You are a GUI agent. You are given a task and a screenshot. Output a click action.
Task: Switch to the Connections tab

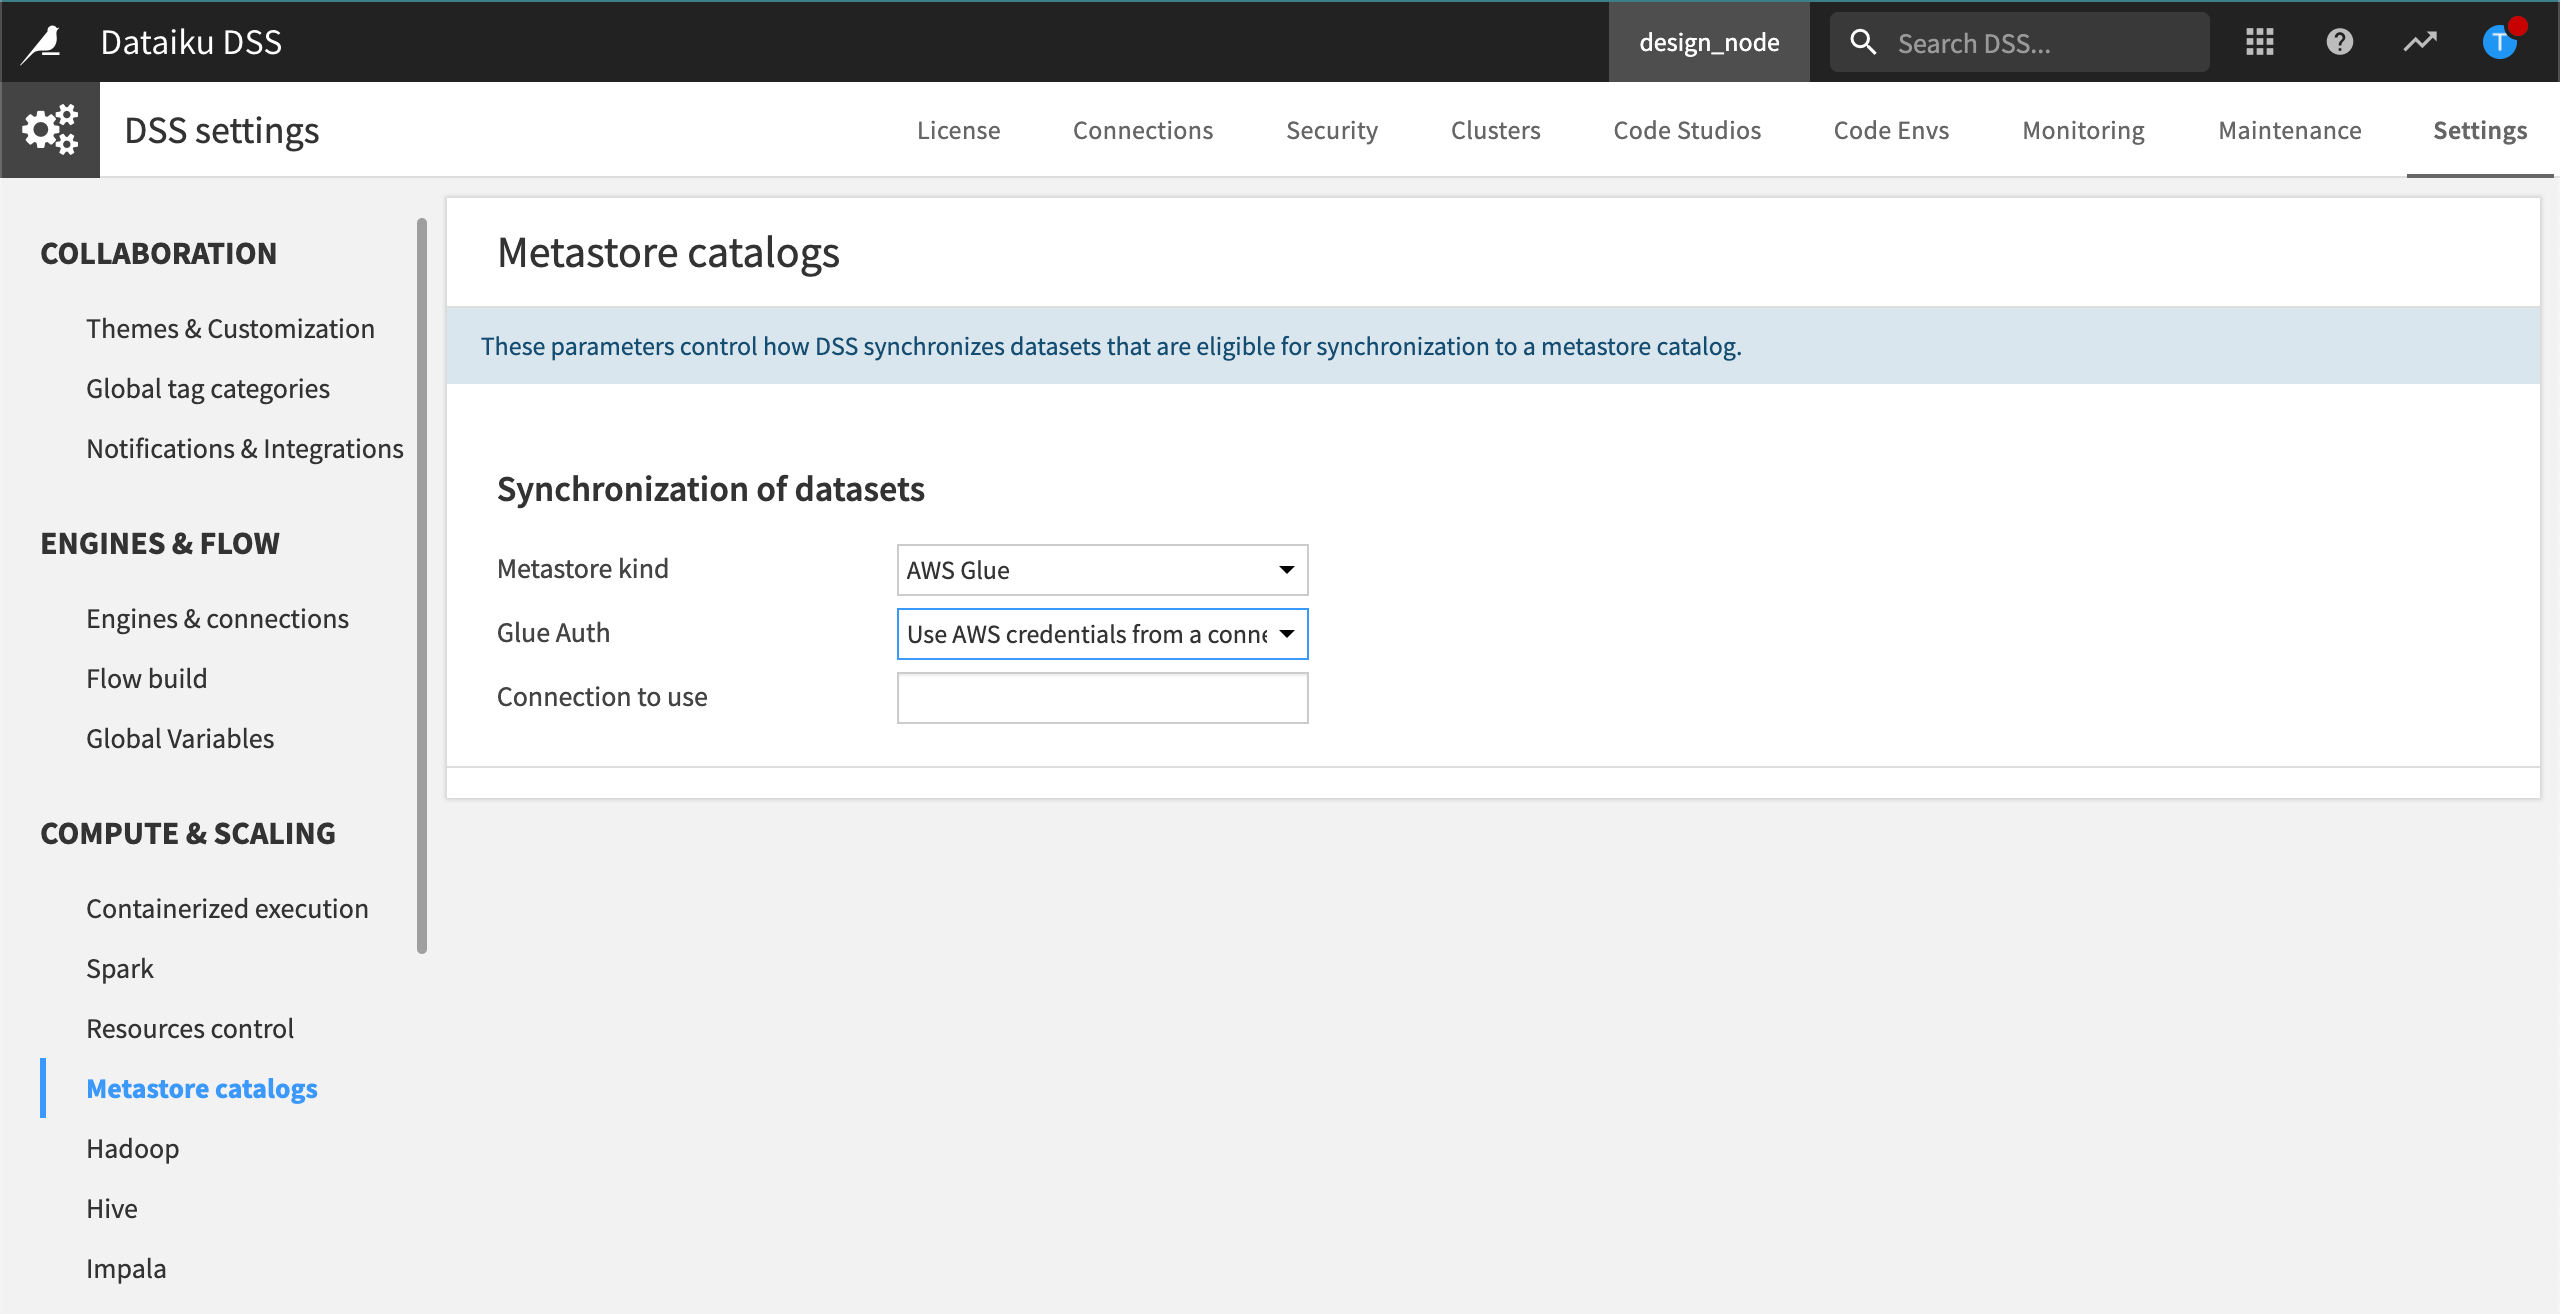pyautogui.click(x=1143, y=129)
